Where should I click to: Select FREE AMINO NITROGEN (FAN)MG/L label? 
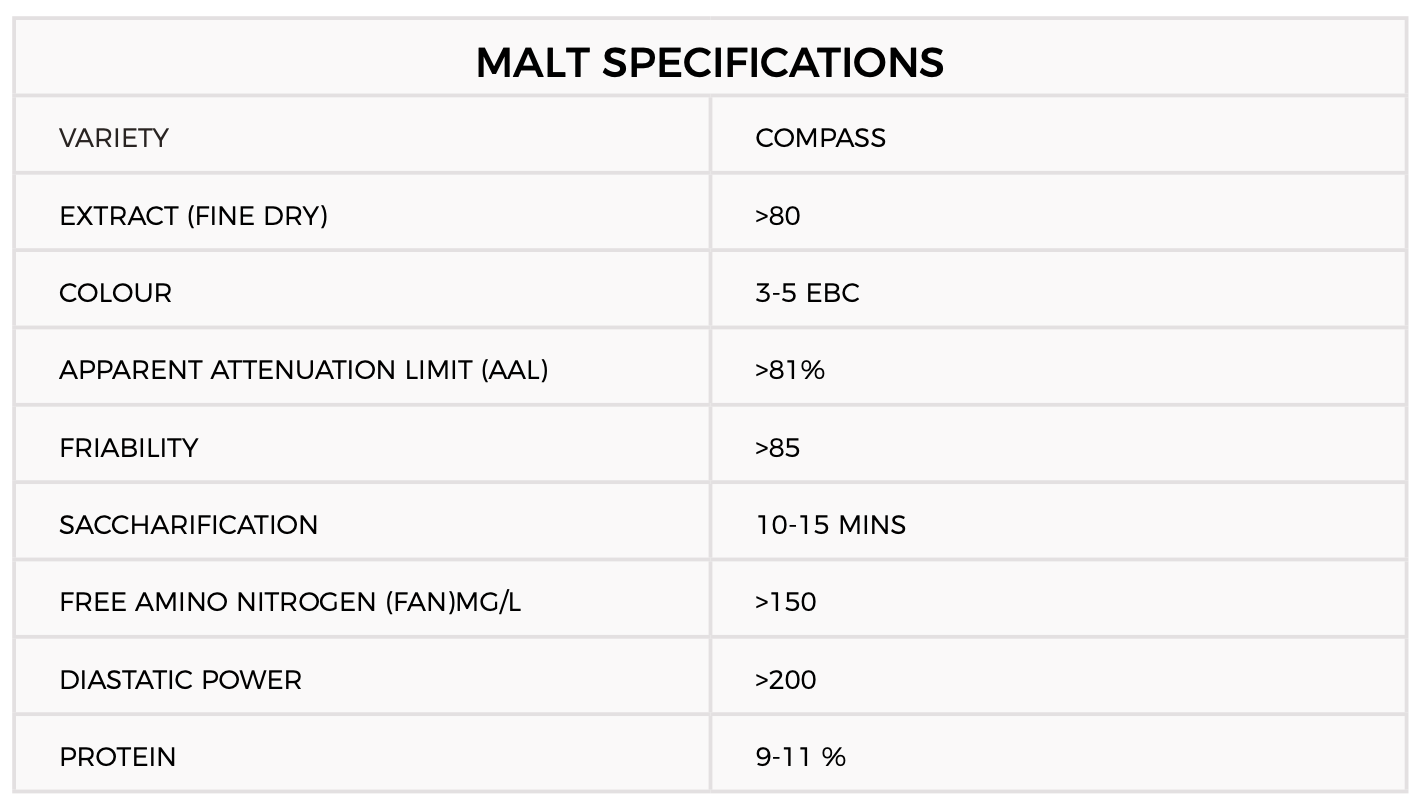coord(290,602)
